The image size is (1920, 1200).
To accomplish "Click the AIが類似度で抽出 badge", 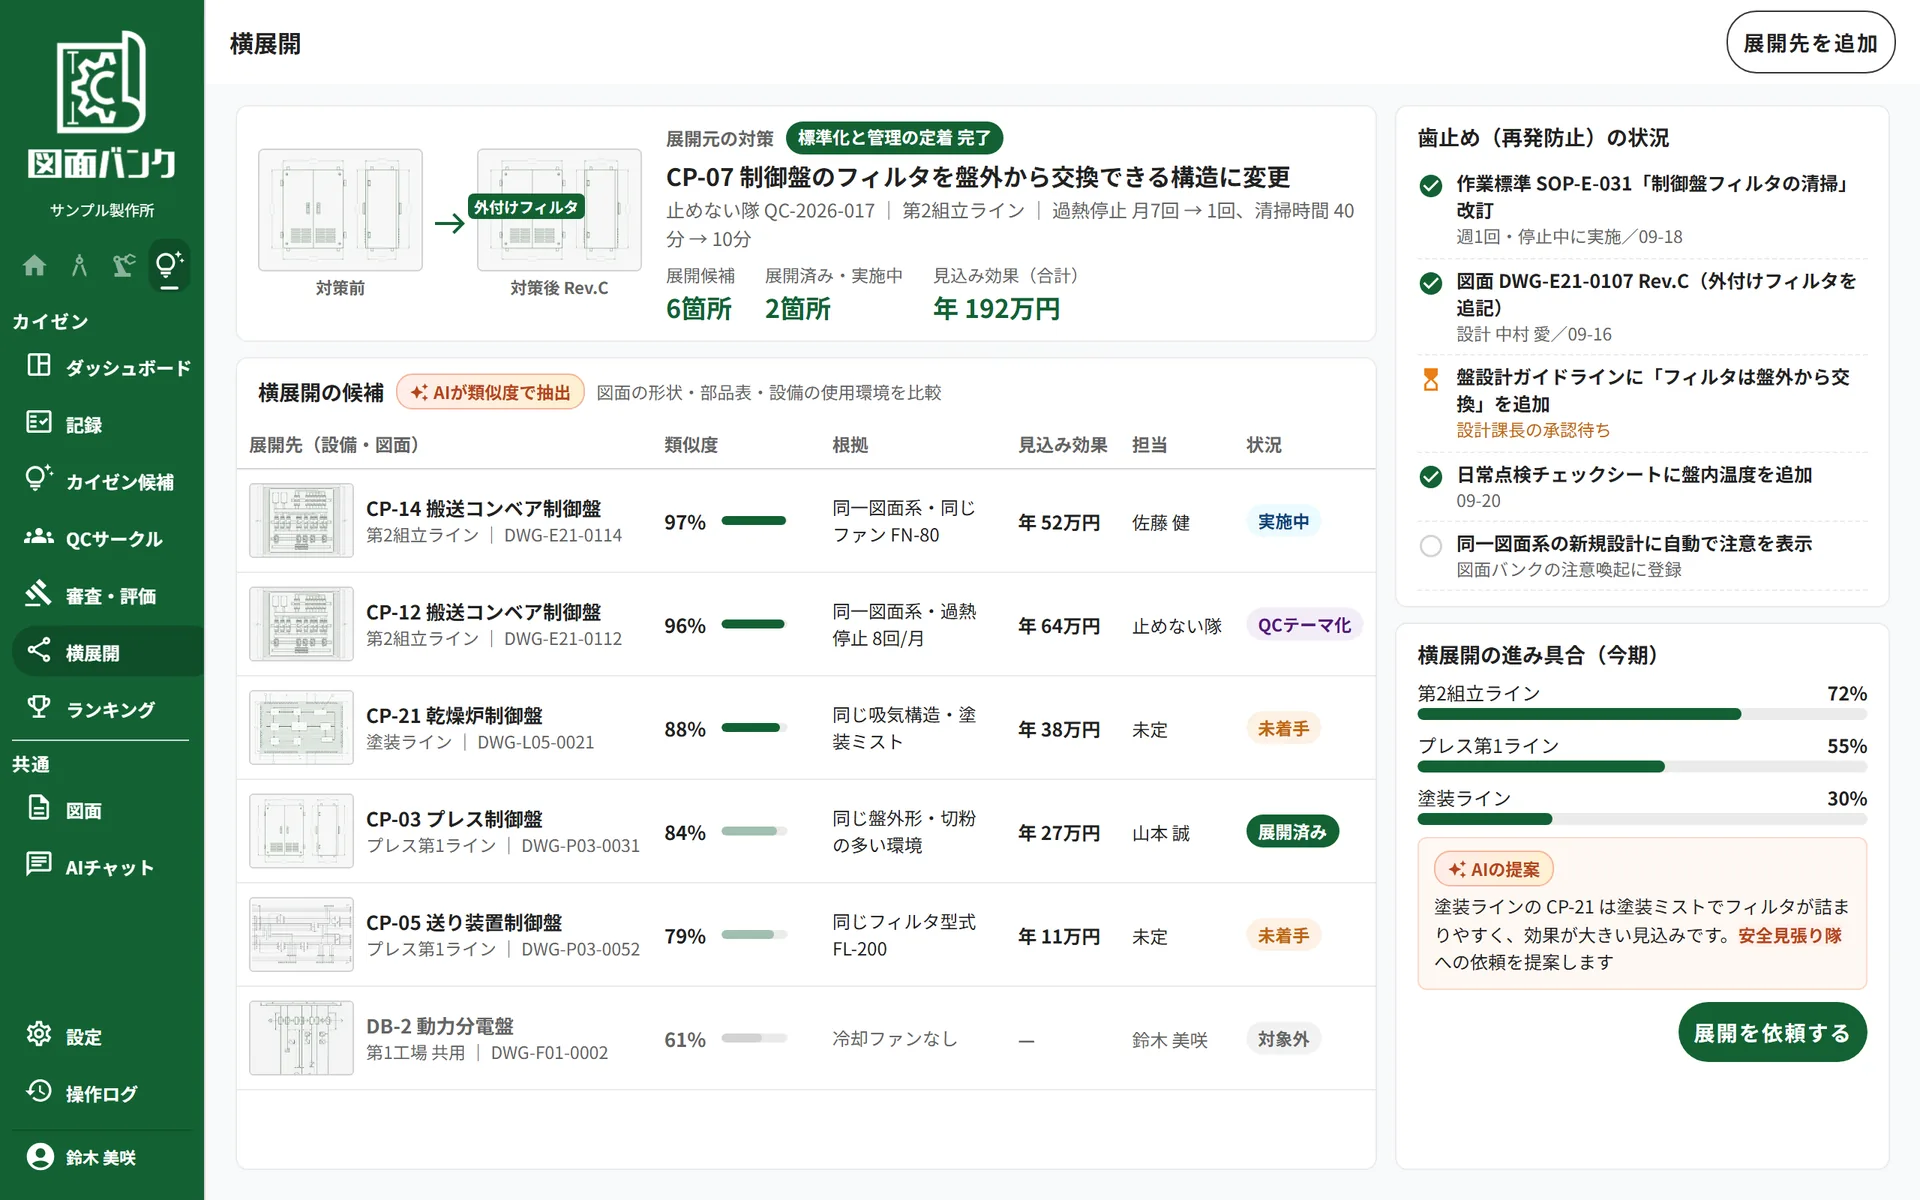I will click(x=490, y=392).
